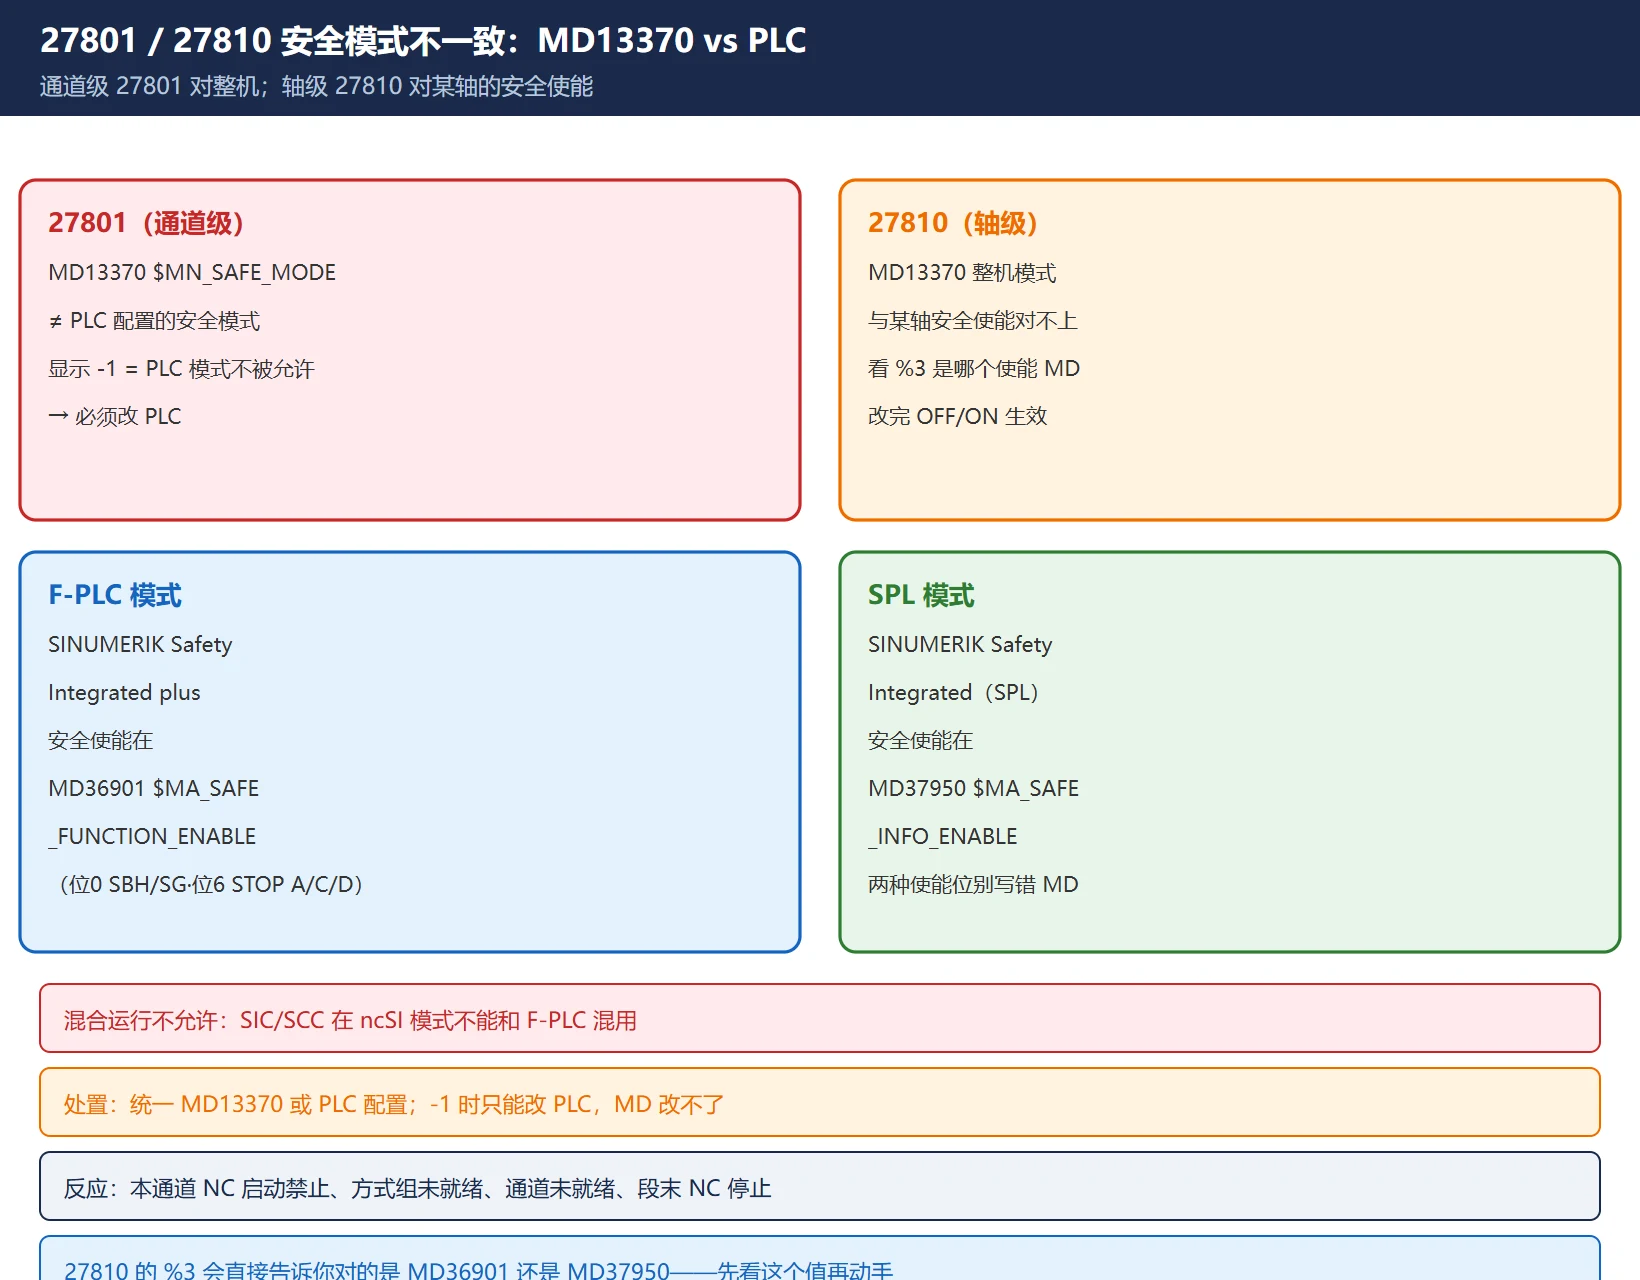Click the '反应：本通道 NC 启动禁止' notice
1640x1280 pixels.
coord(820,1186)
